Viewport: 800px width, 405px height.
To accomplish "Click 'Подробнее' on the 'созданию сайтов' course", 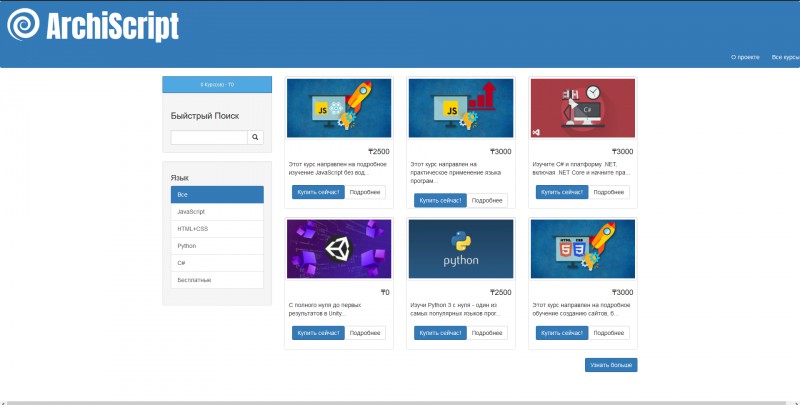I will click(609, 333).
